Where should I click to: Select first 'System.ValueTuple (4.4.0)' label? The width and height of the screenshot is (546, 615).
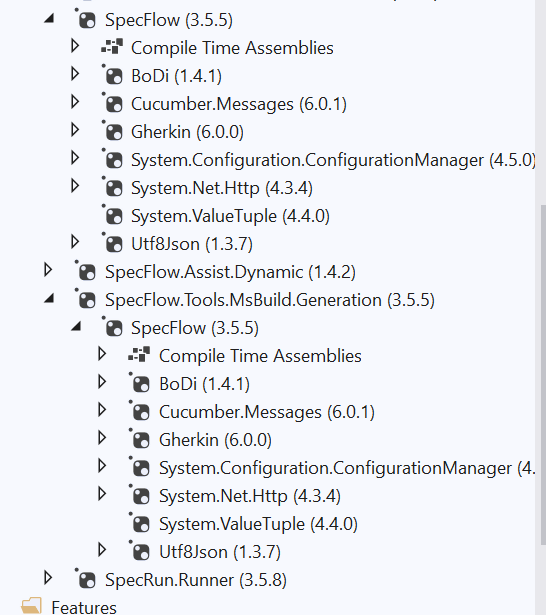coord(230,216)
